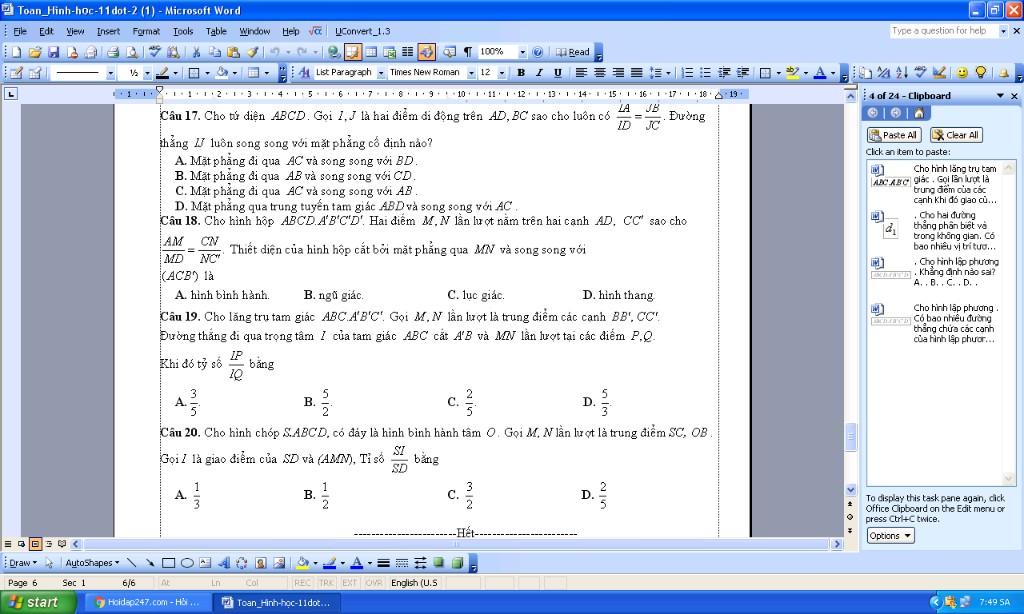Toggle Show/Hide paragraph marks
Screen dimensions: 1024x614
(468, 52)
